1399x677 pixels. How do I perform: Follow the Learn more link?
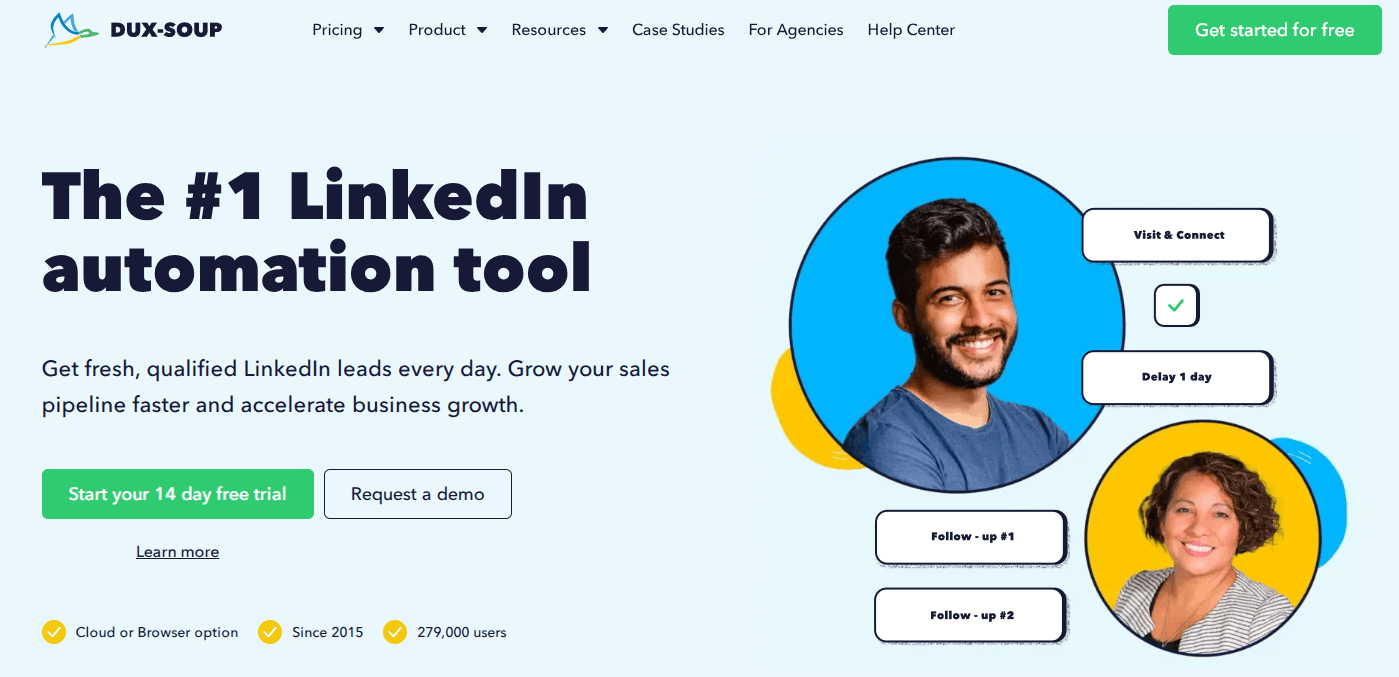tap(178, 552)
